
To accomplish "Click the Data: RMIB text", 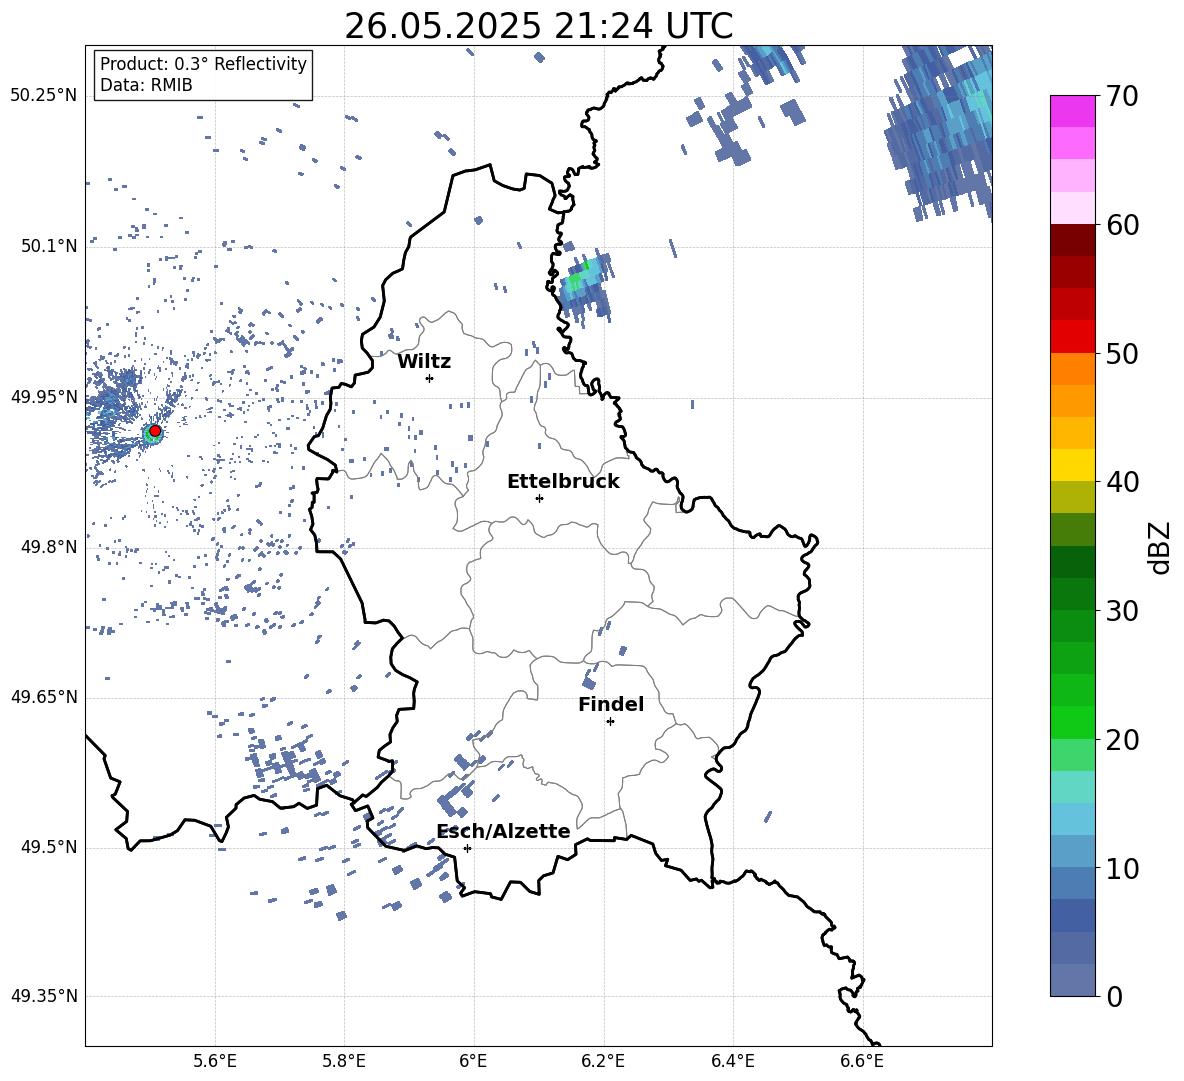I will (x=146, y=85).
